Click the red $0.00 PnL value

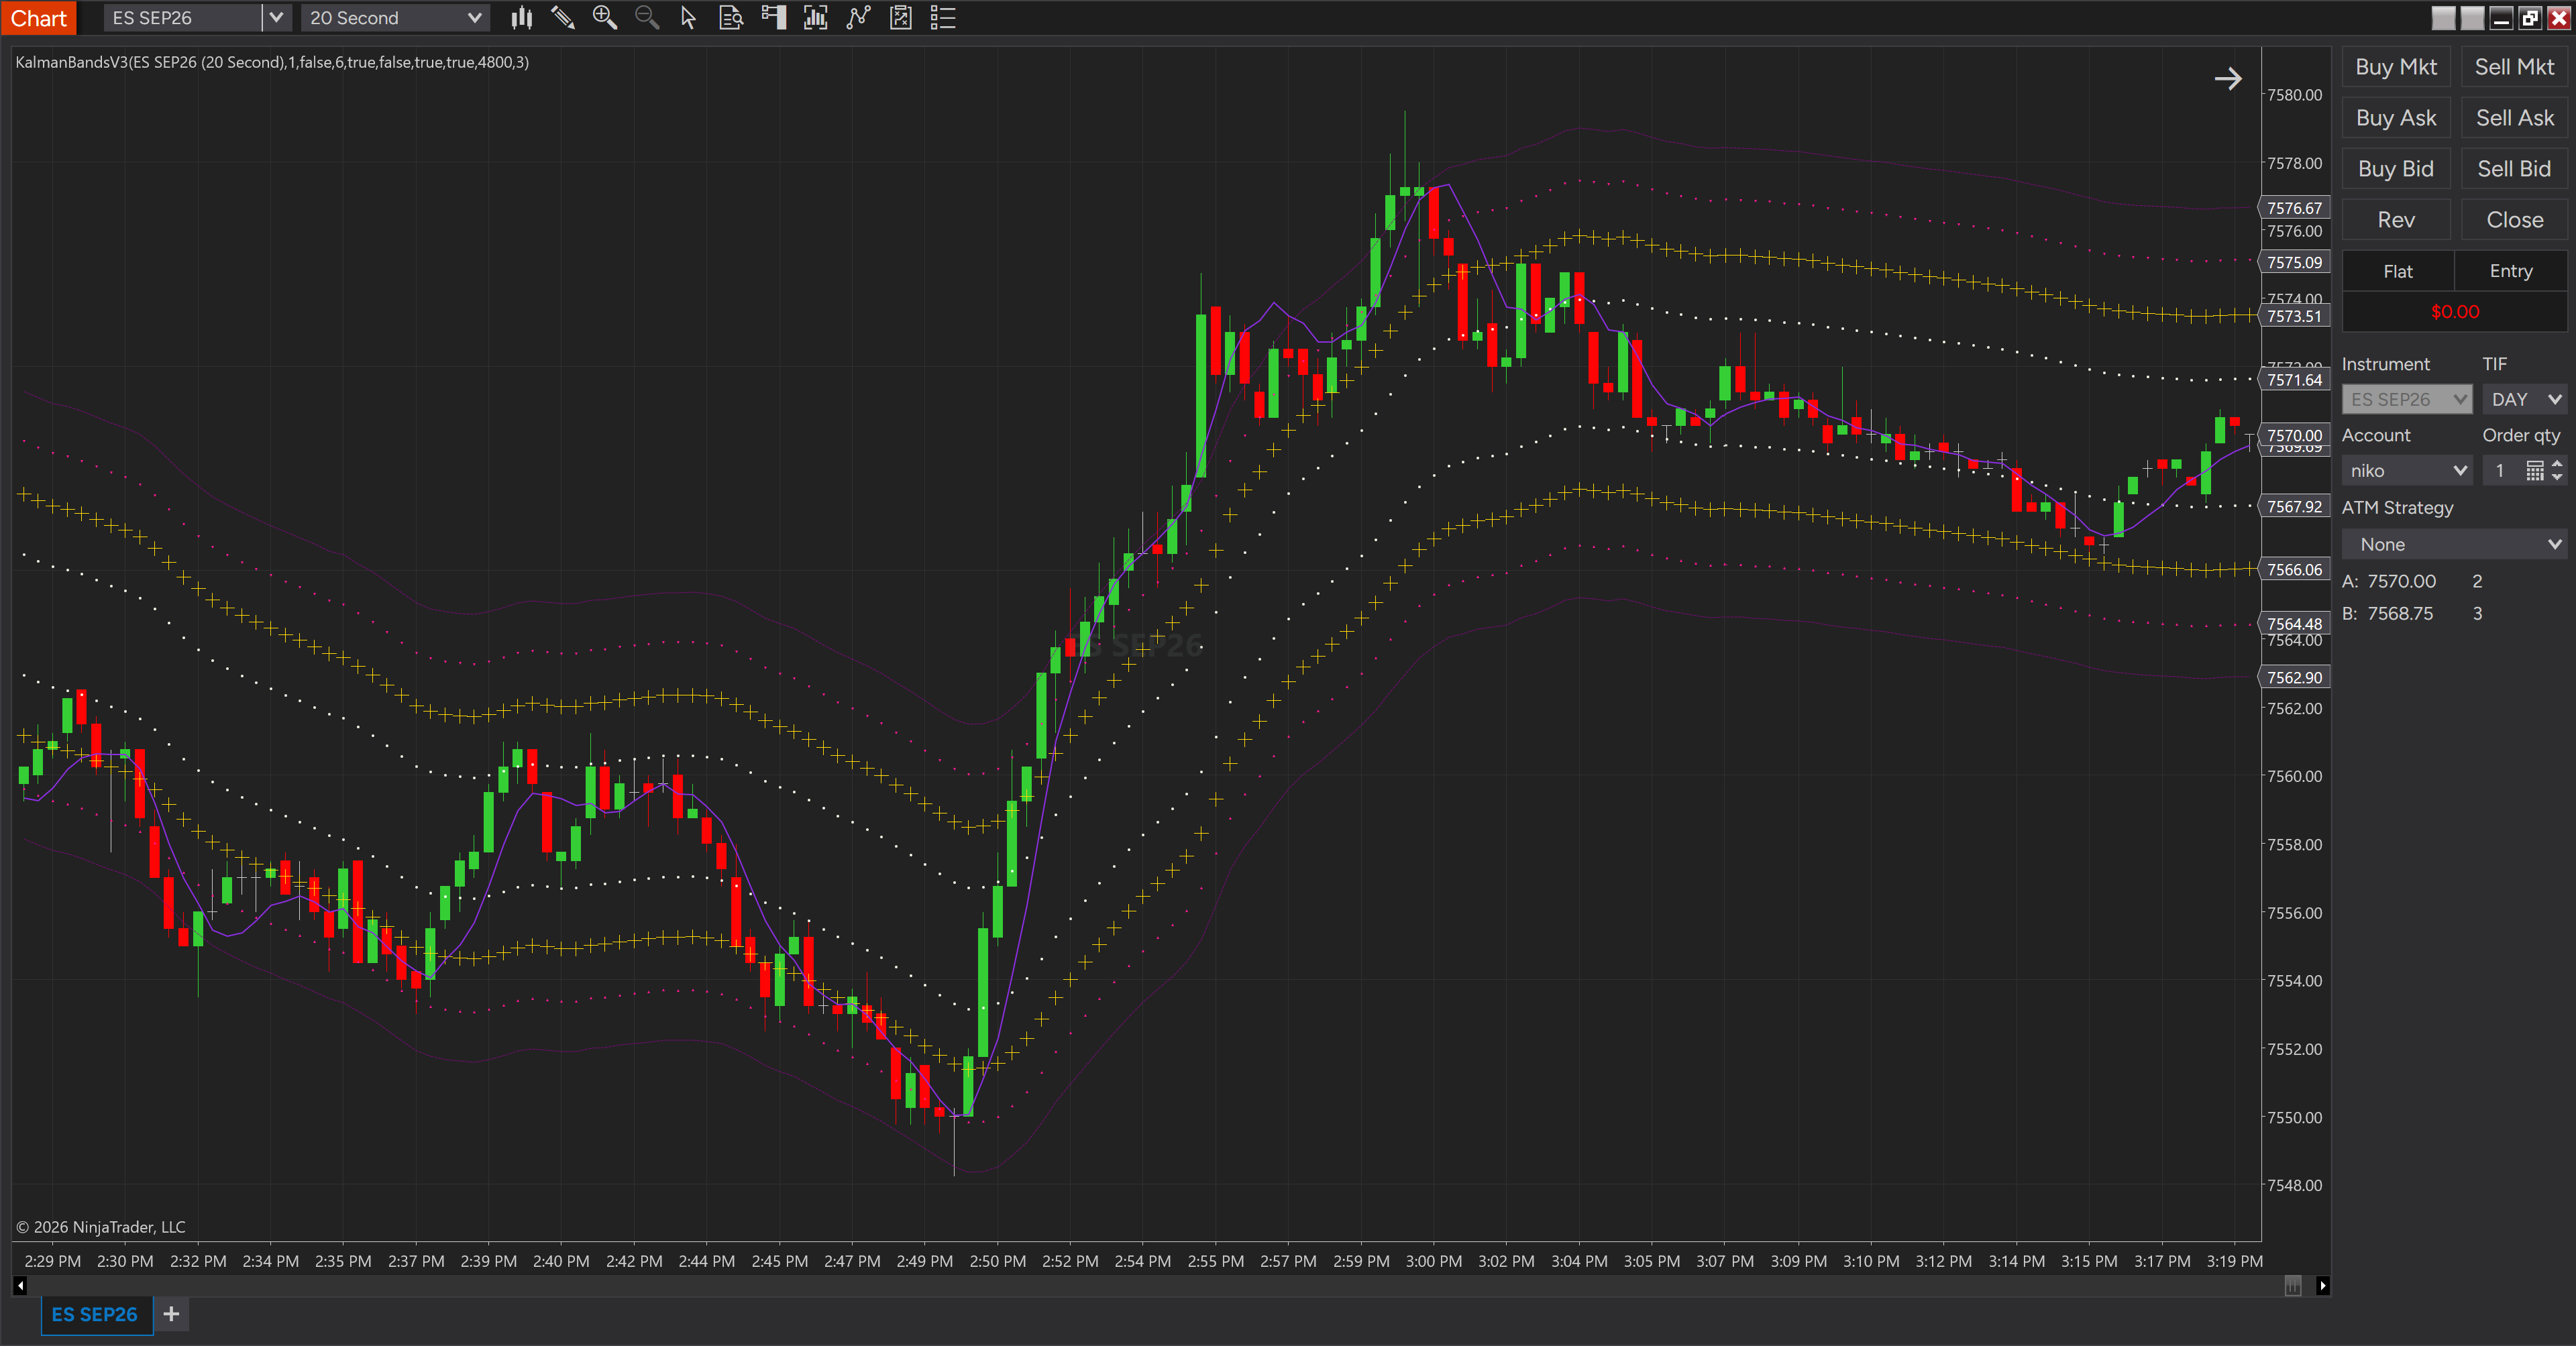point(2455,311)
